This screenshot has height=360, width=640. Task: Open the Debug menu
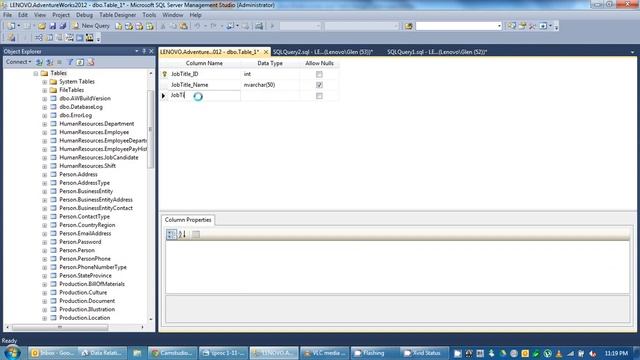pyautogui.click(x=84, y=15)
